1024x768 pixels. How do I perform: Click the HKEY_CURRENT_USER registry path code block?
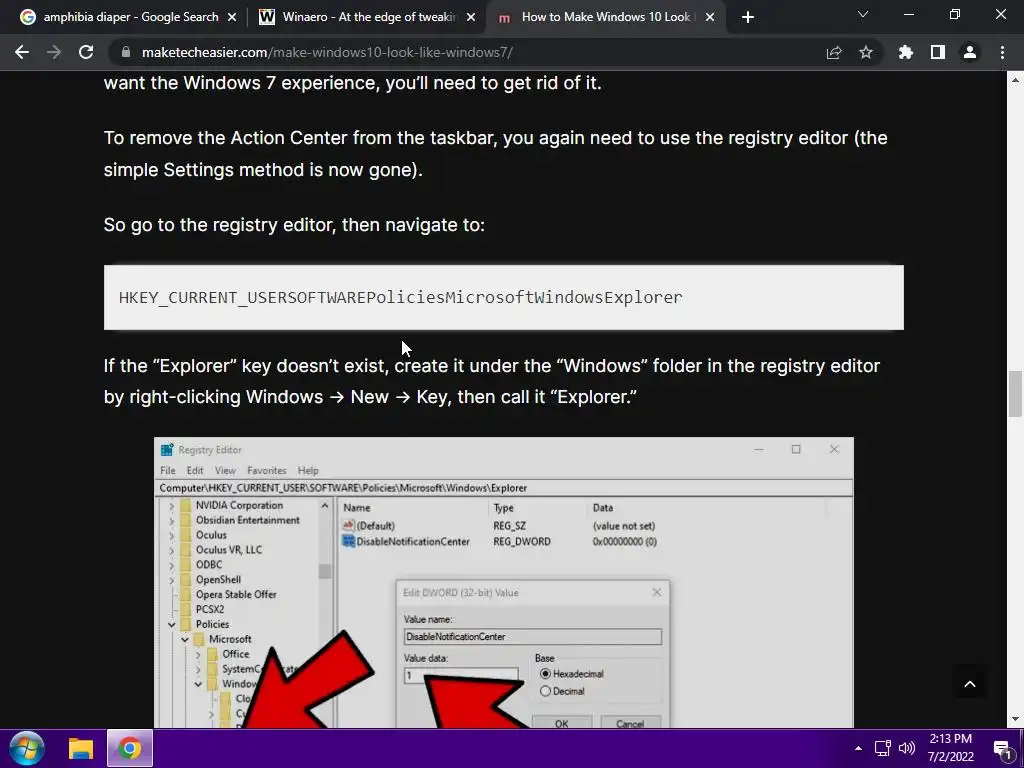[504, 297]
